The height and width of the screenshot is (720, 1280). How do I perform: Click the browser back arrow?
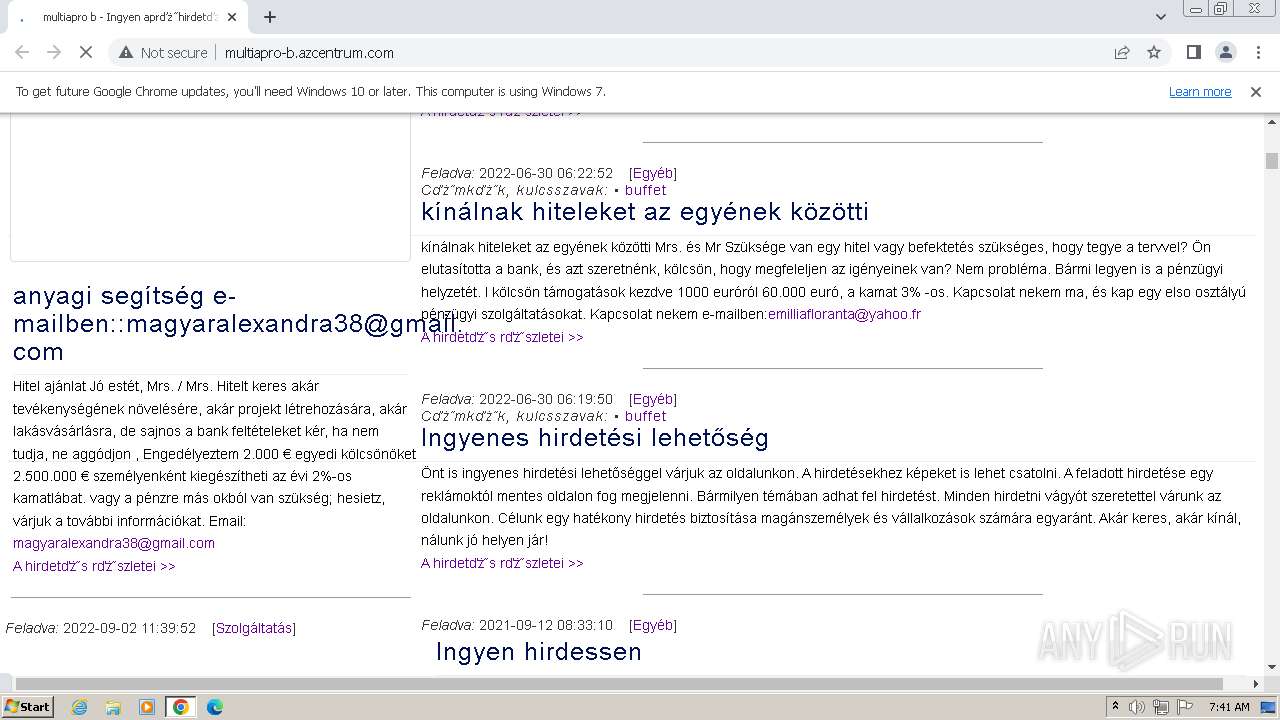22,53
